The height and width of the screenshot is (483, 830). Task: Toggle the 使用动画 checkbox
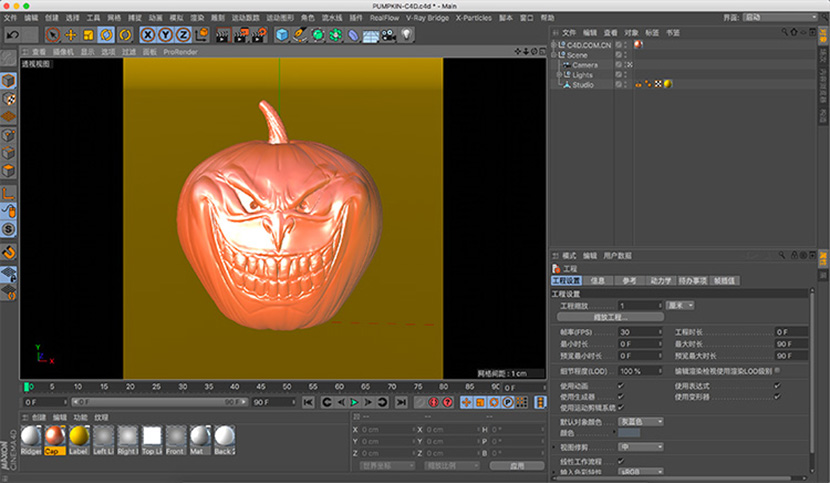coord(620,386)
